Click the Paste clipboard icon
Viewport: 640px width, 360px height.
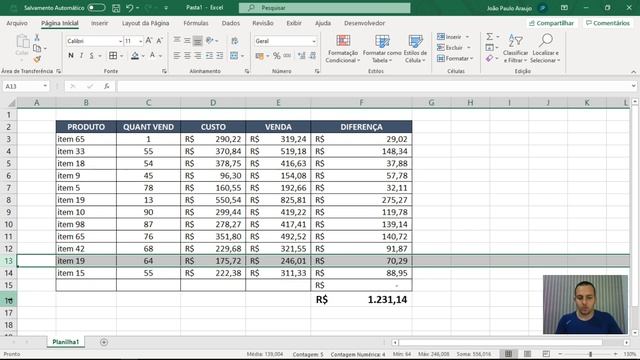[22, 42]
